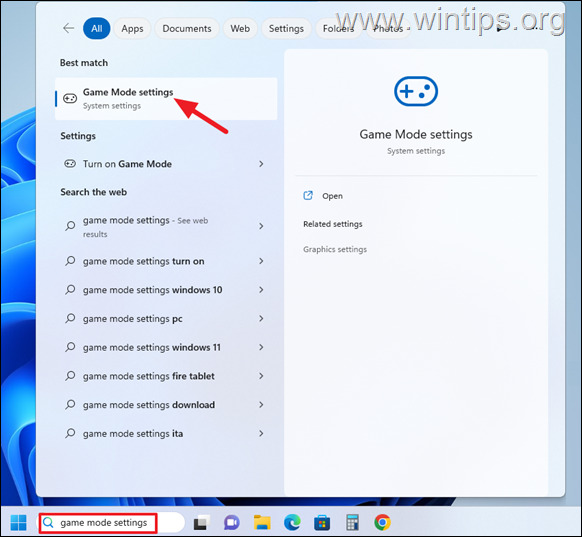Open Task View from the taskbar
This screenshot has height=537, width=582.
pos(202,523)
